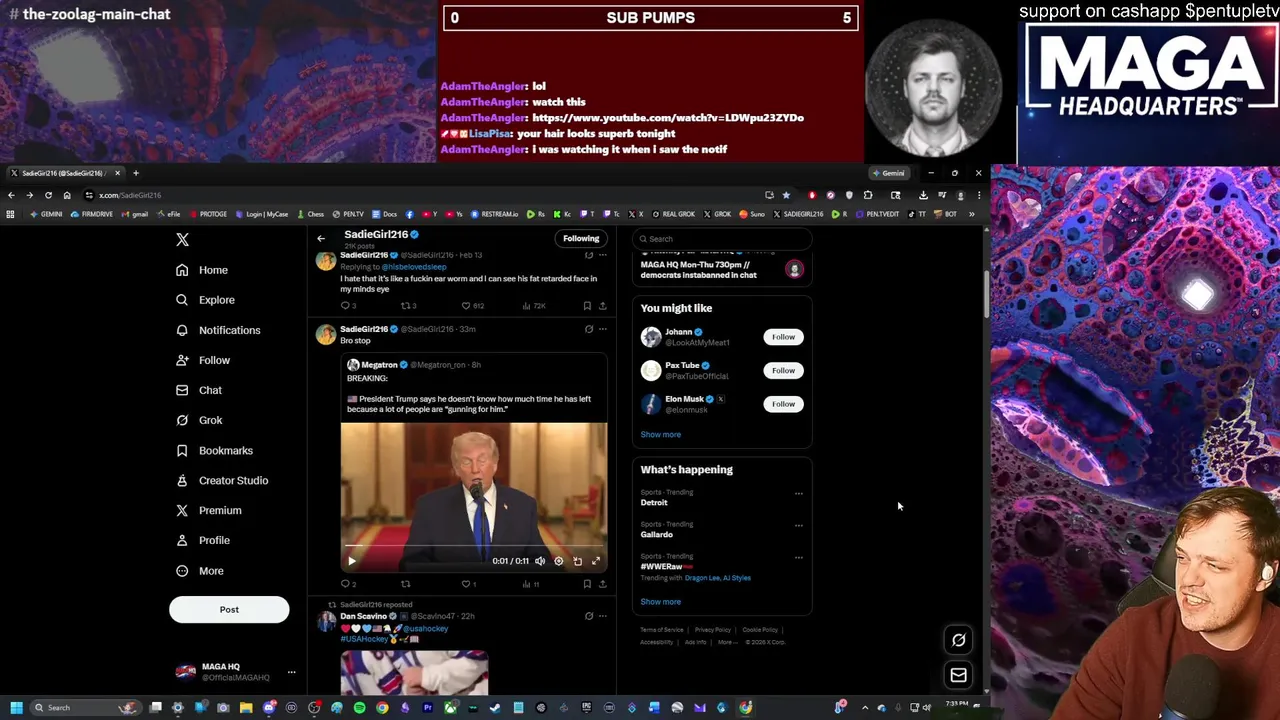
Task: Open the floating messages envelope button
Action: pos(958,676)
